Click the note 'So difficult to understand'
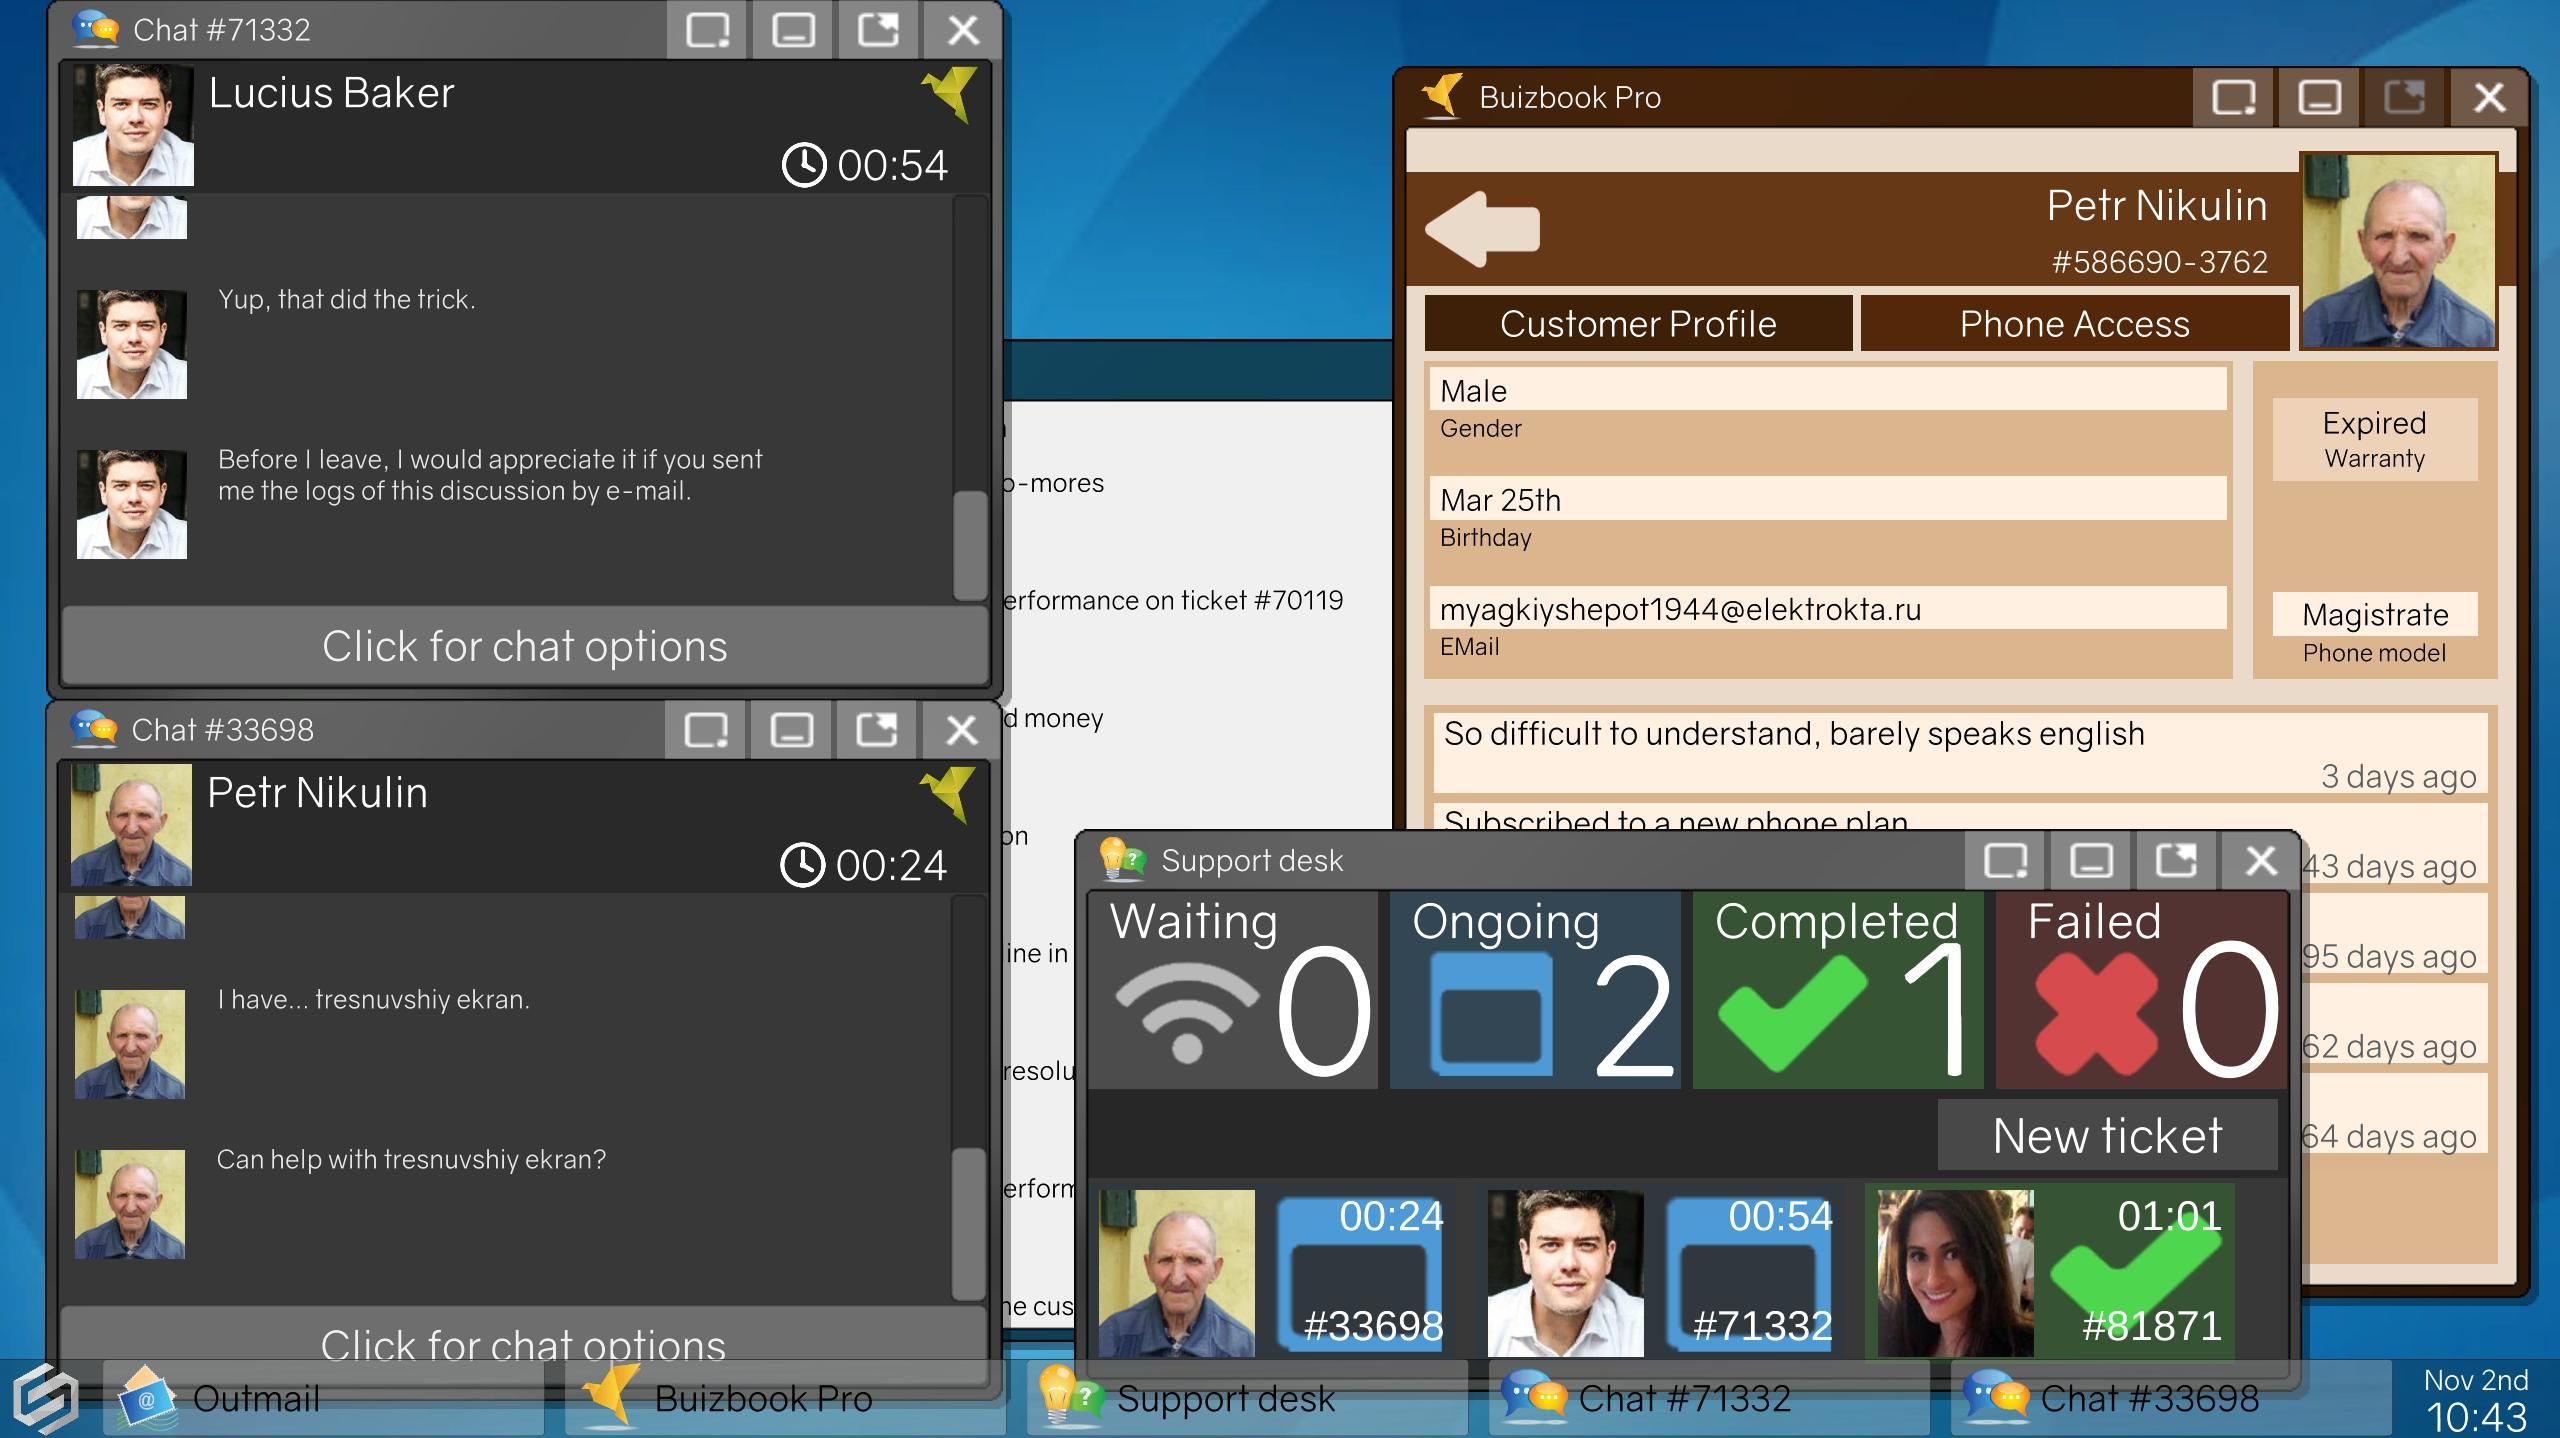Screen dimensions: 2560x1438 pyautogui.click(x=1960, y=752)
